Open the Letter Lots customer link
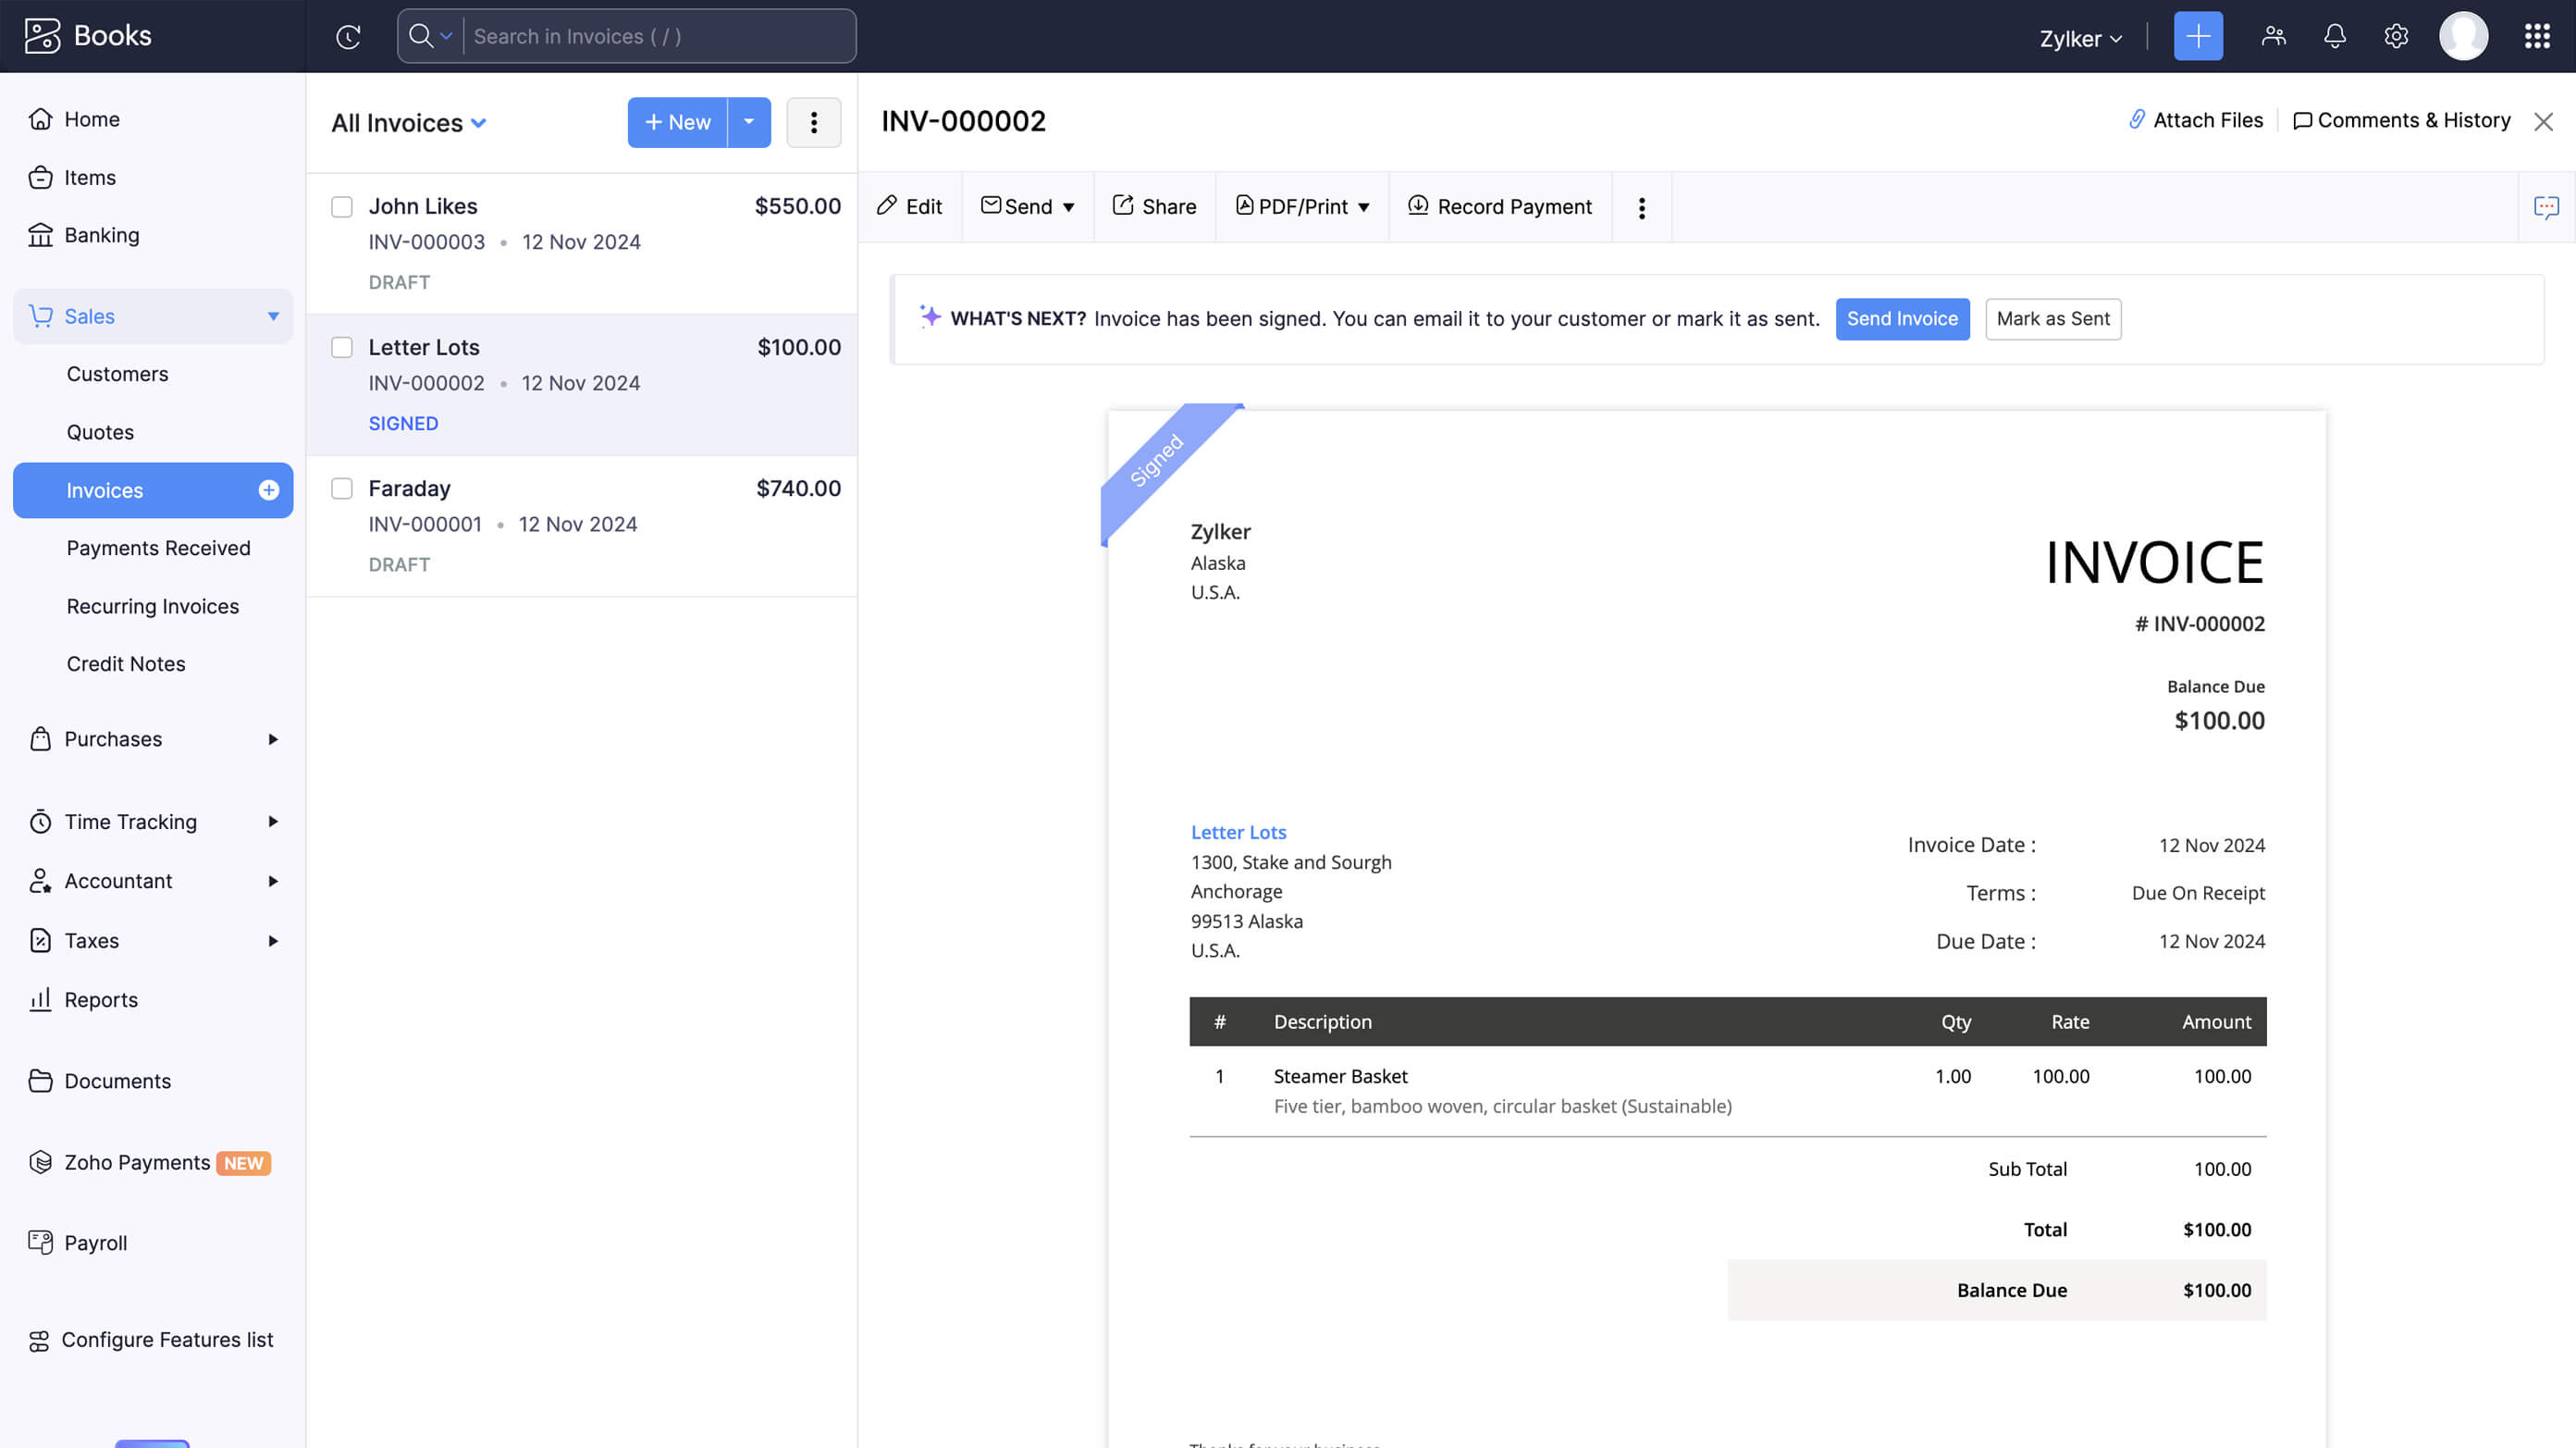 [1238, 832]
